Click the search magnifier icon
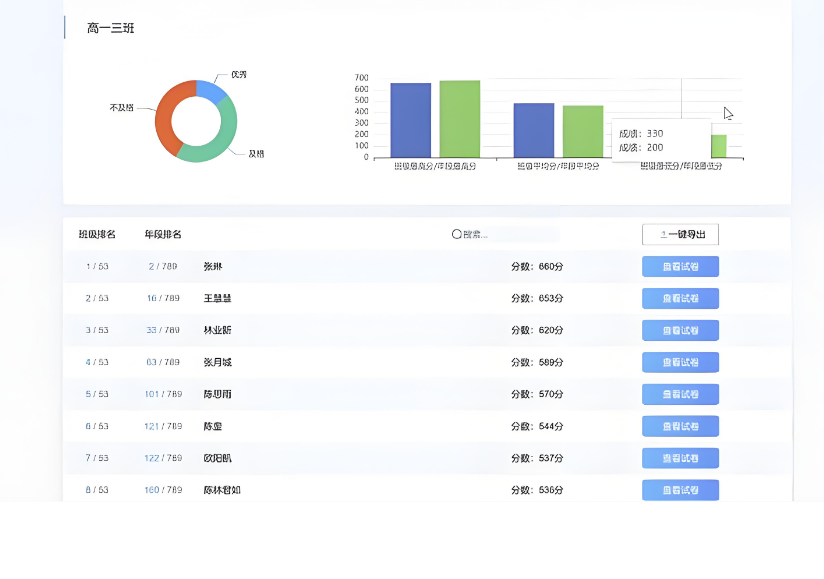This screenshot has height=579, width=824. point(457,234)
